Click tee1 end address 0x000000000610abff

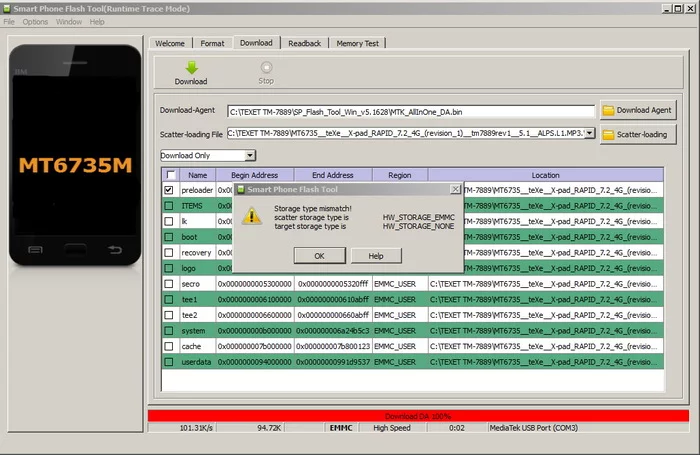[x=333, y=300]
